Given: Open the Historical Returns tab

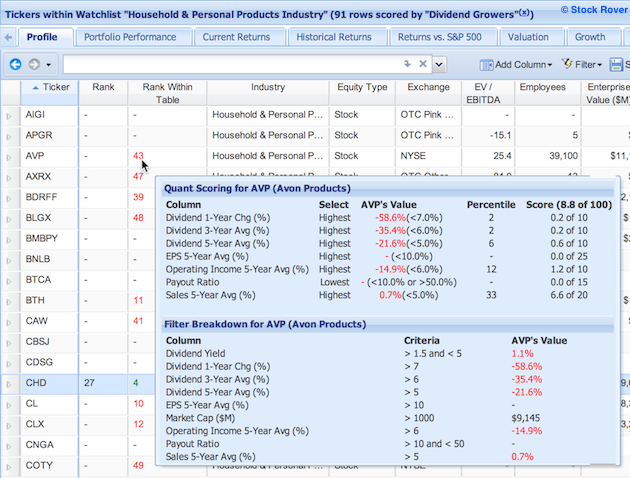Looking at the screenshot, I should point(334,37).
